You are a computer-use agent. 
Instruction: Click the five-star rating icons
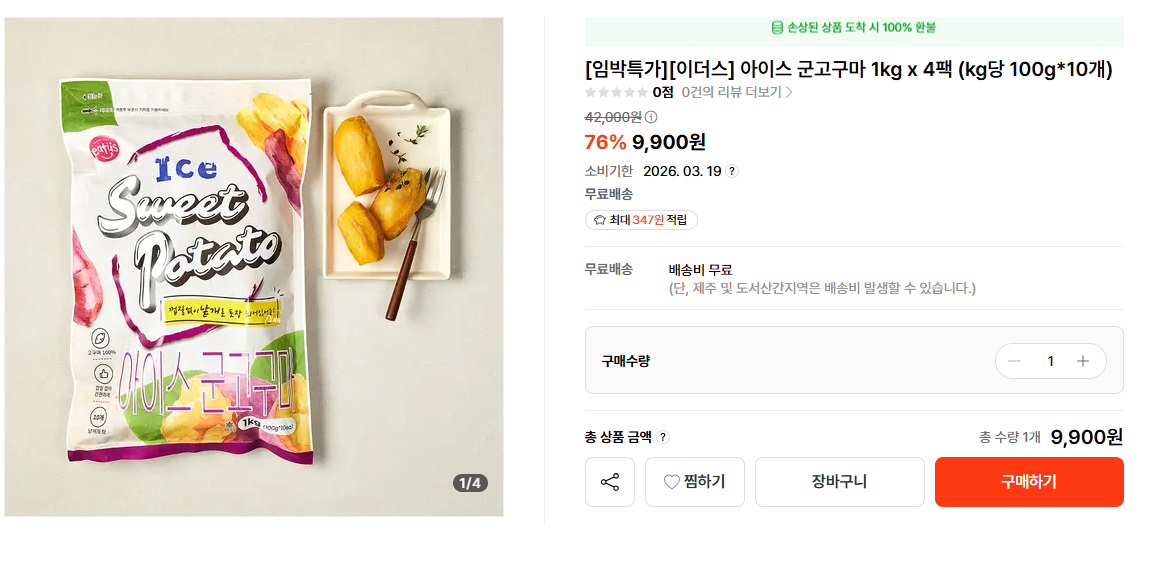click(x=616, y=92)
